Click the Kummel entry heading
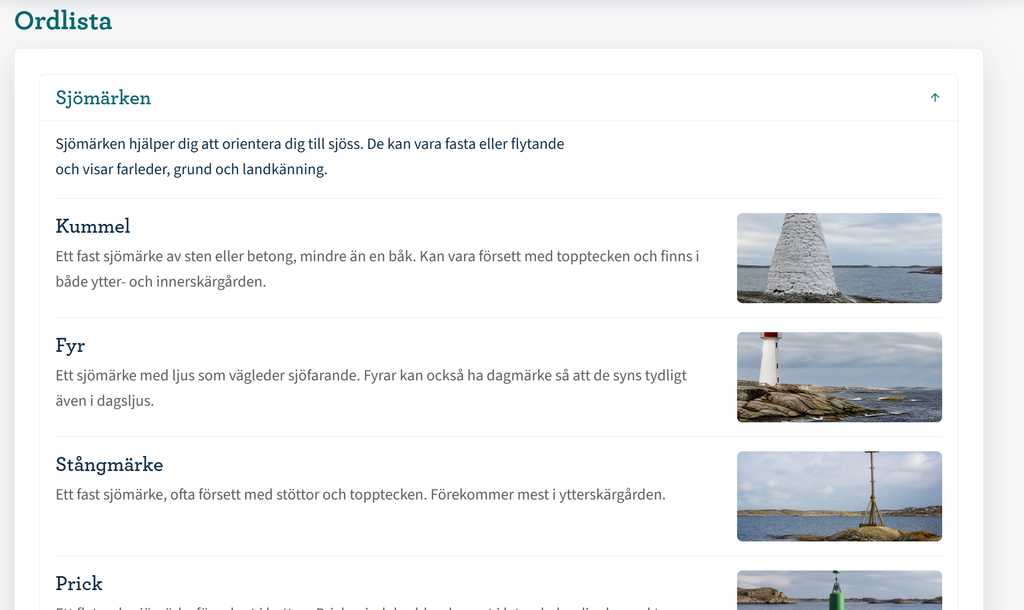Viewport: 1024px width, 610px height. [x=93, y=226]
